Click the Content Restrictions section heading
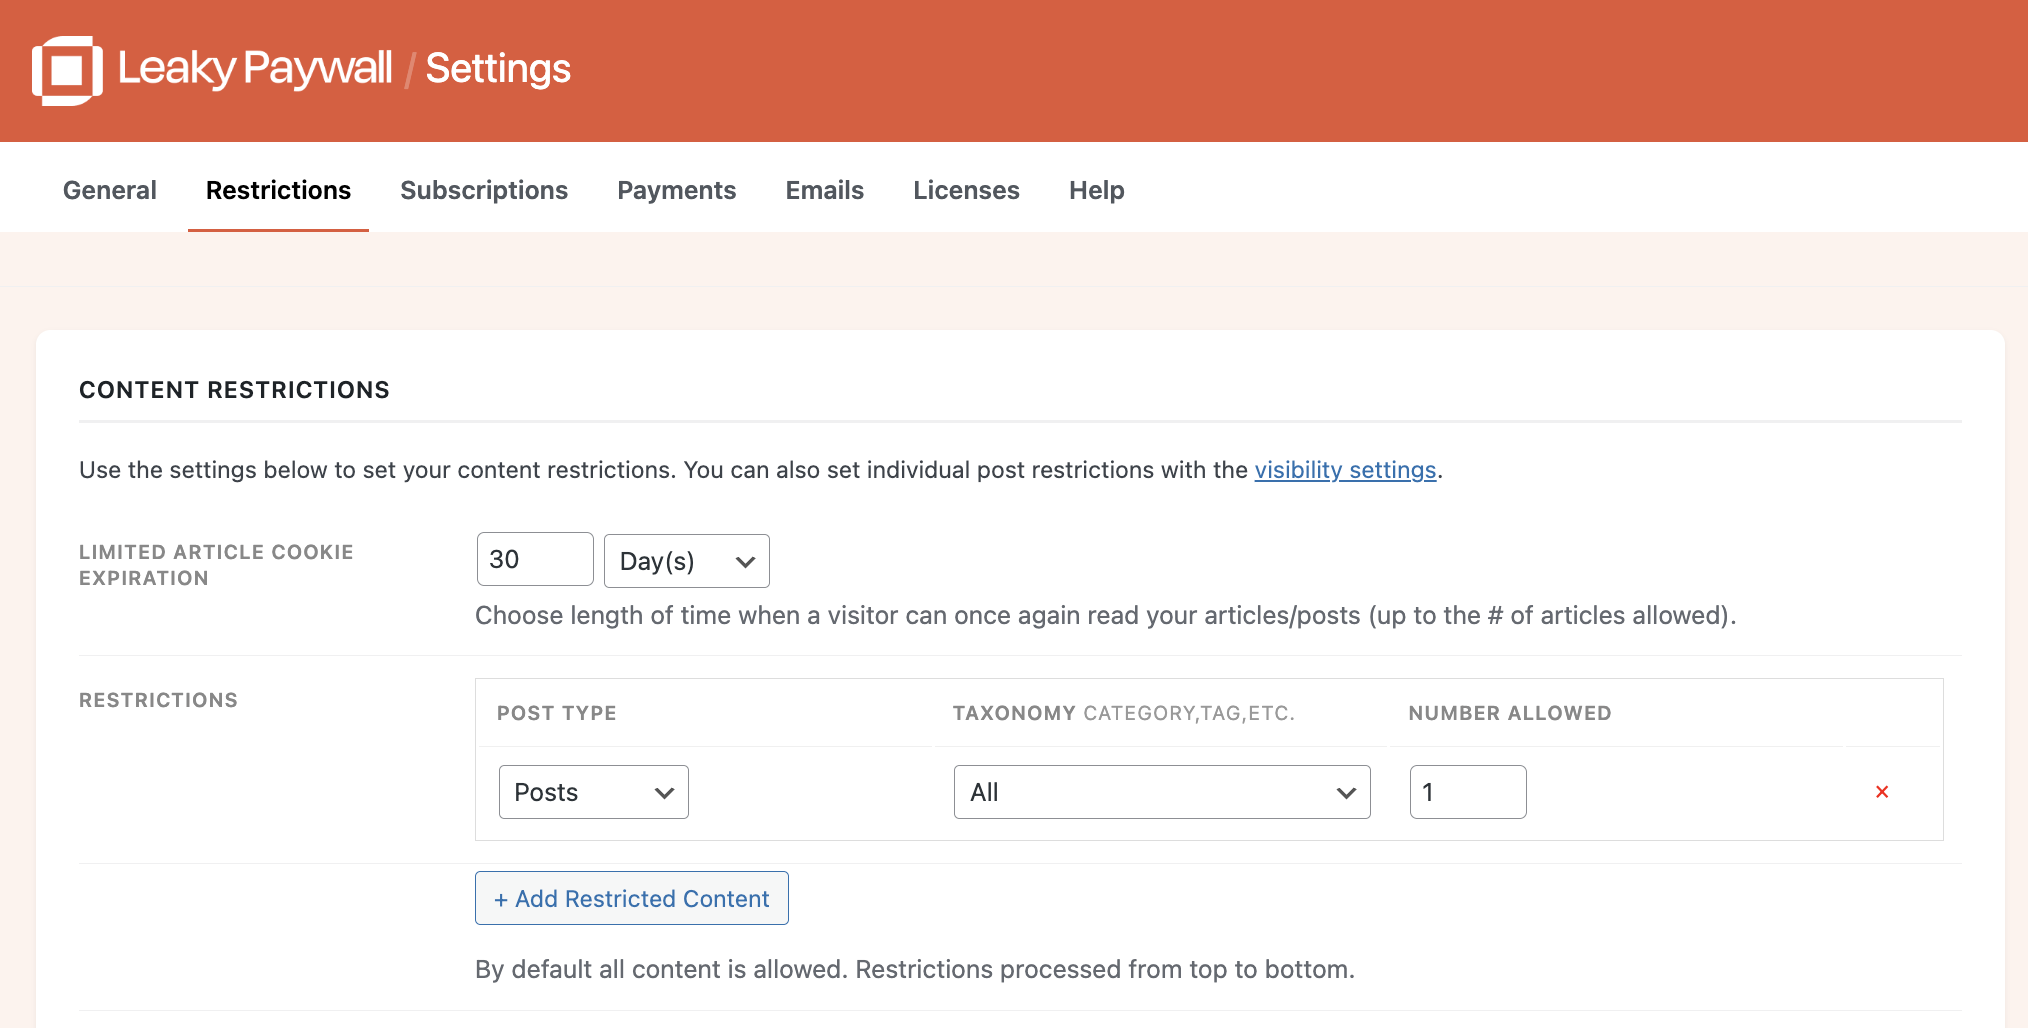The width and height of the screenshot is (2028, 1028). [234, 390]
